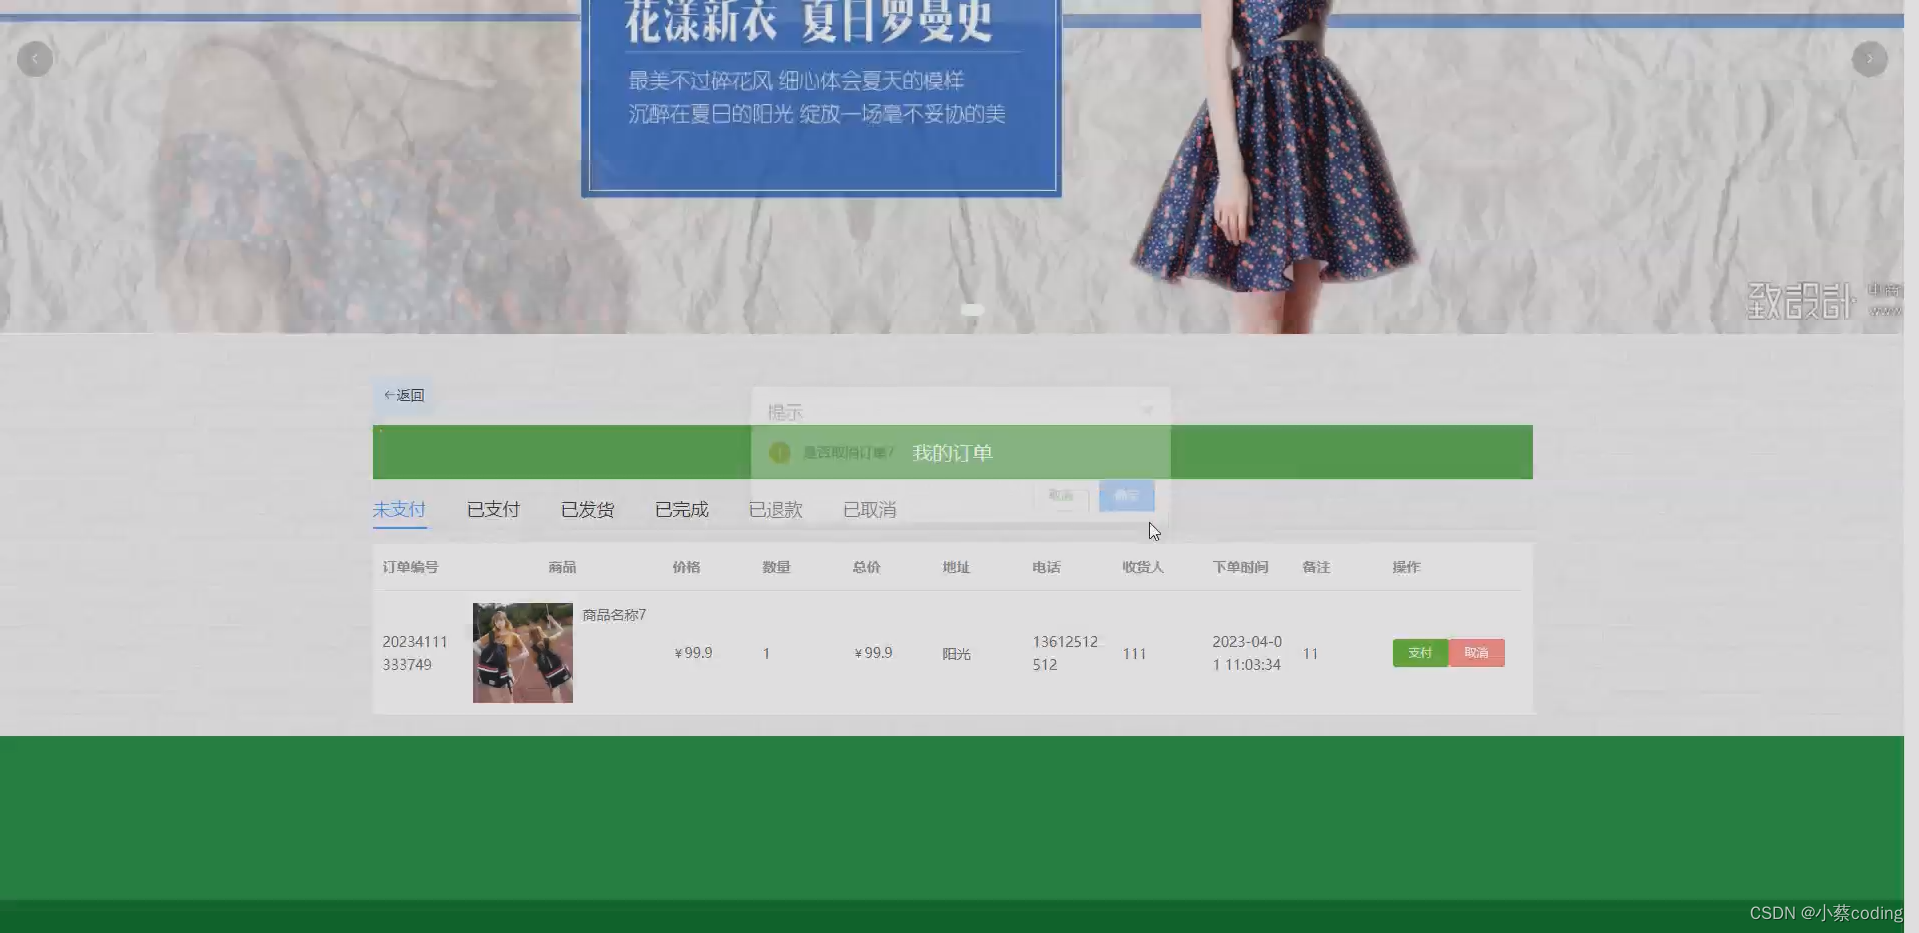Click the 下单时间 column header
This screenshot has height=933, width=1919.
coord(1240,567)
